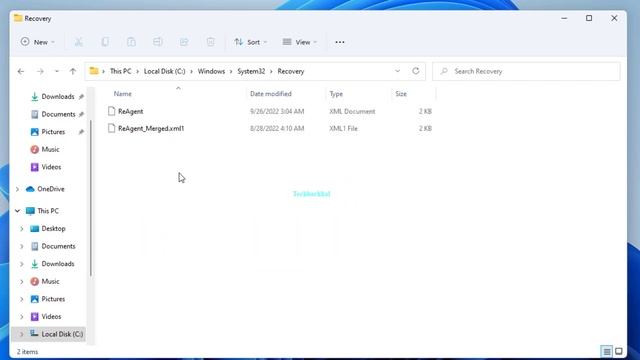
Task: Open pinned Documents in Quick access
Action: 58,114
